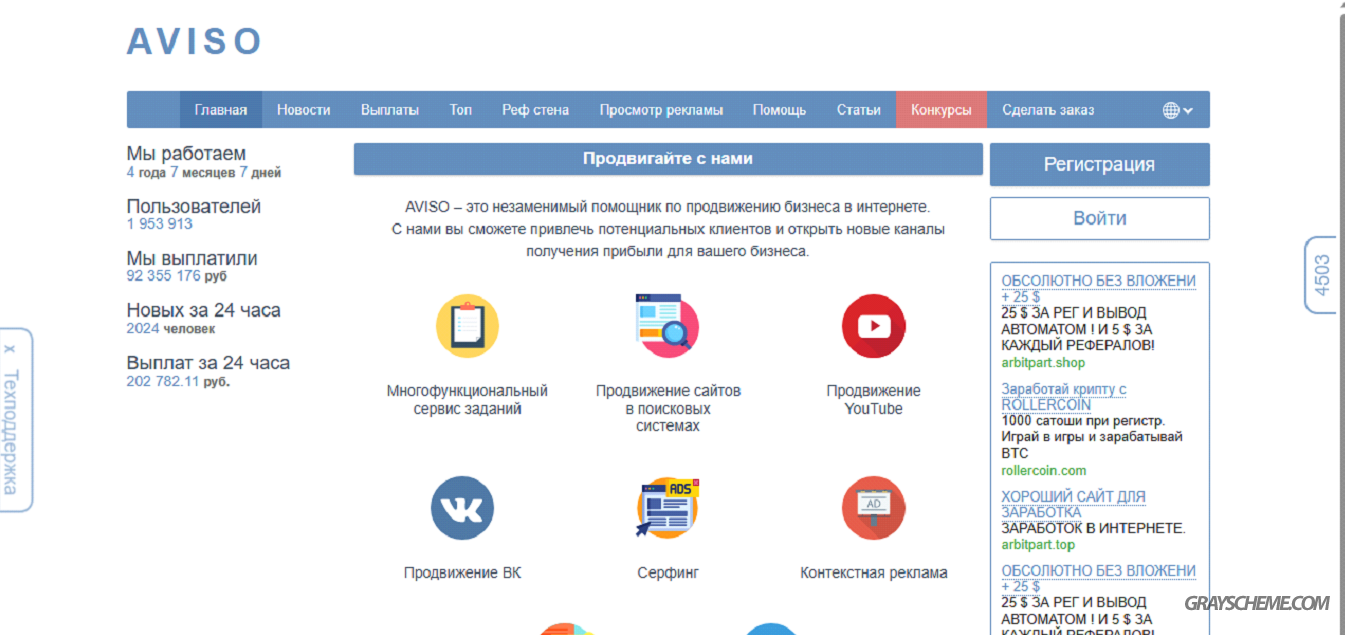The image size is (1345, 635).
Task: Click the arbitpart.top ad address
Action: 1039,545
